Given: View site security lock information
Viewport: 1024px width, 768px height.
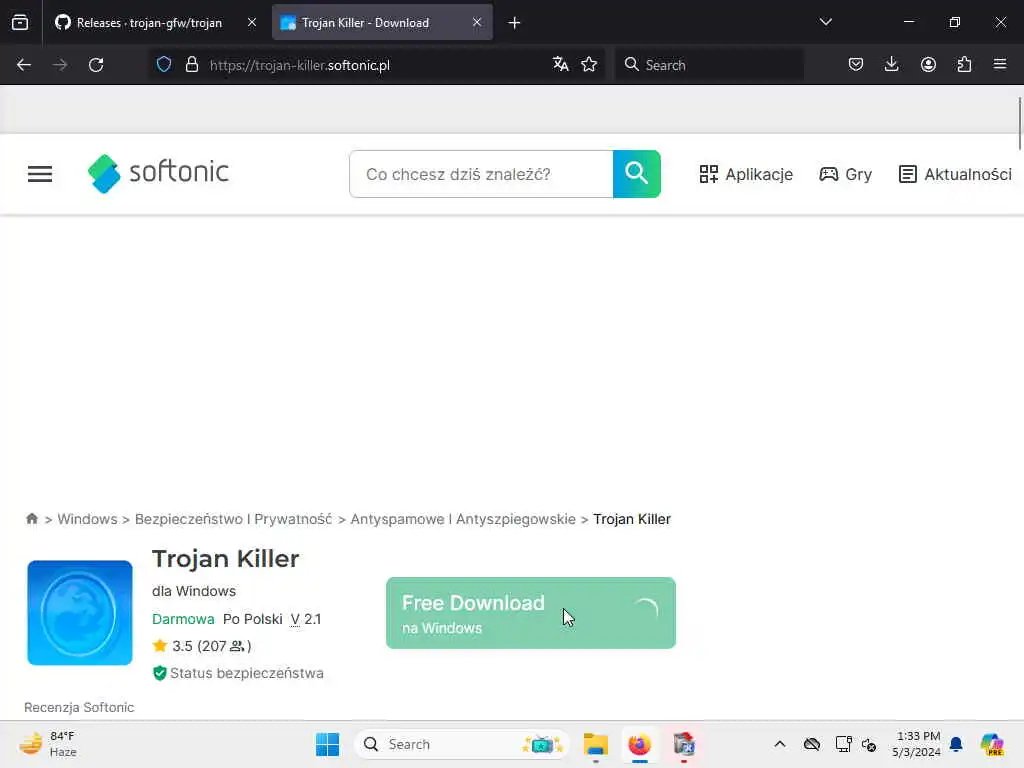Looking at the screenshot, I should (x=191, y=65).
